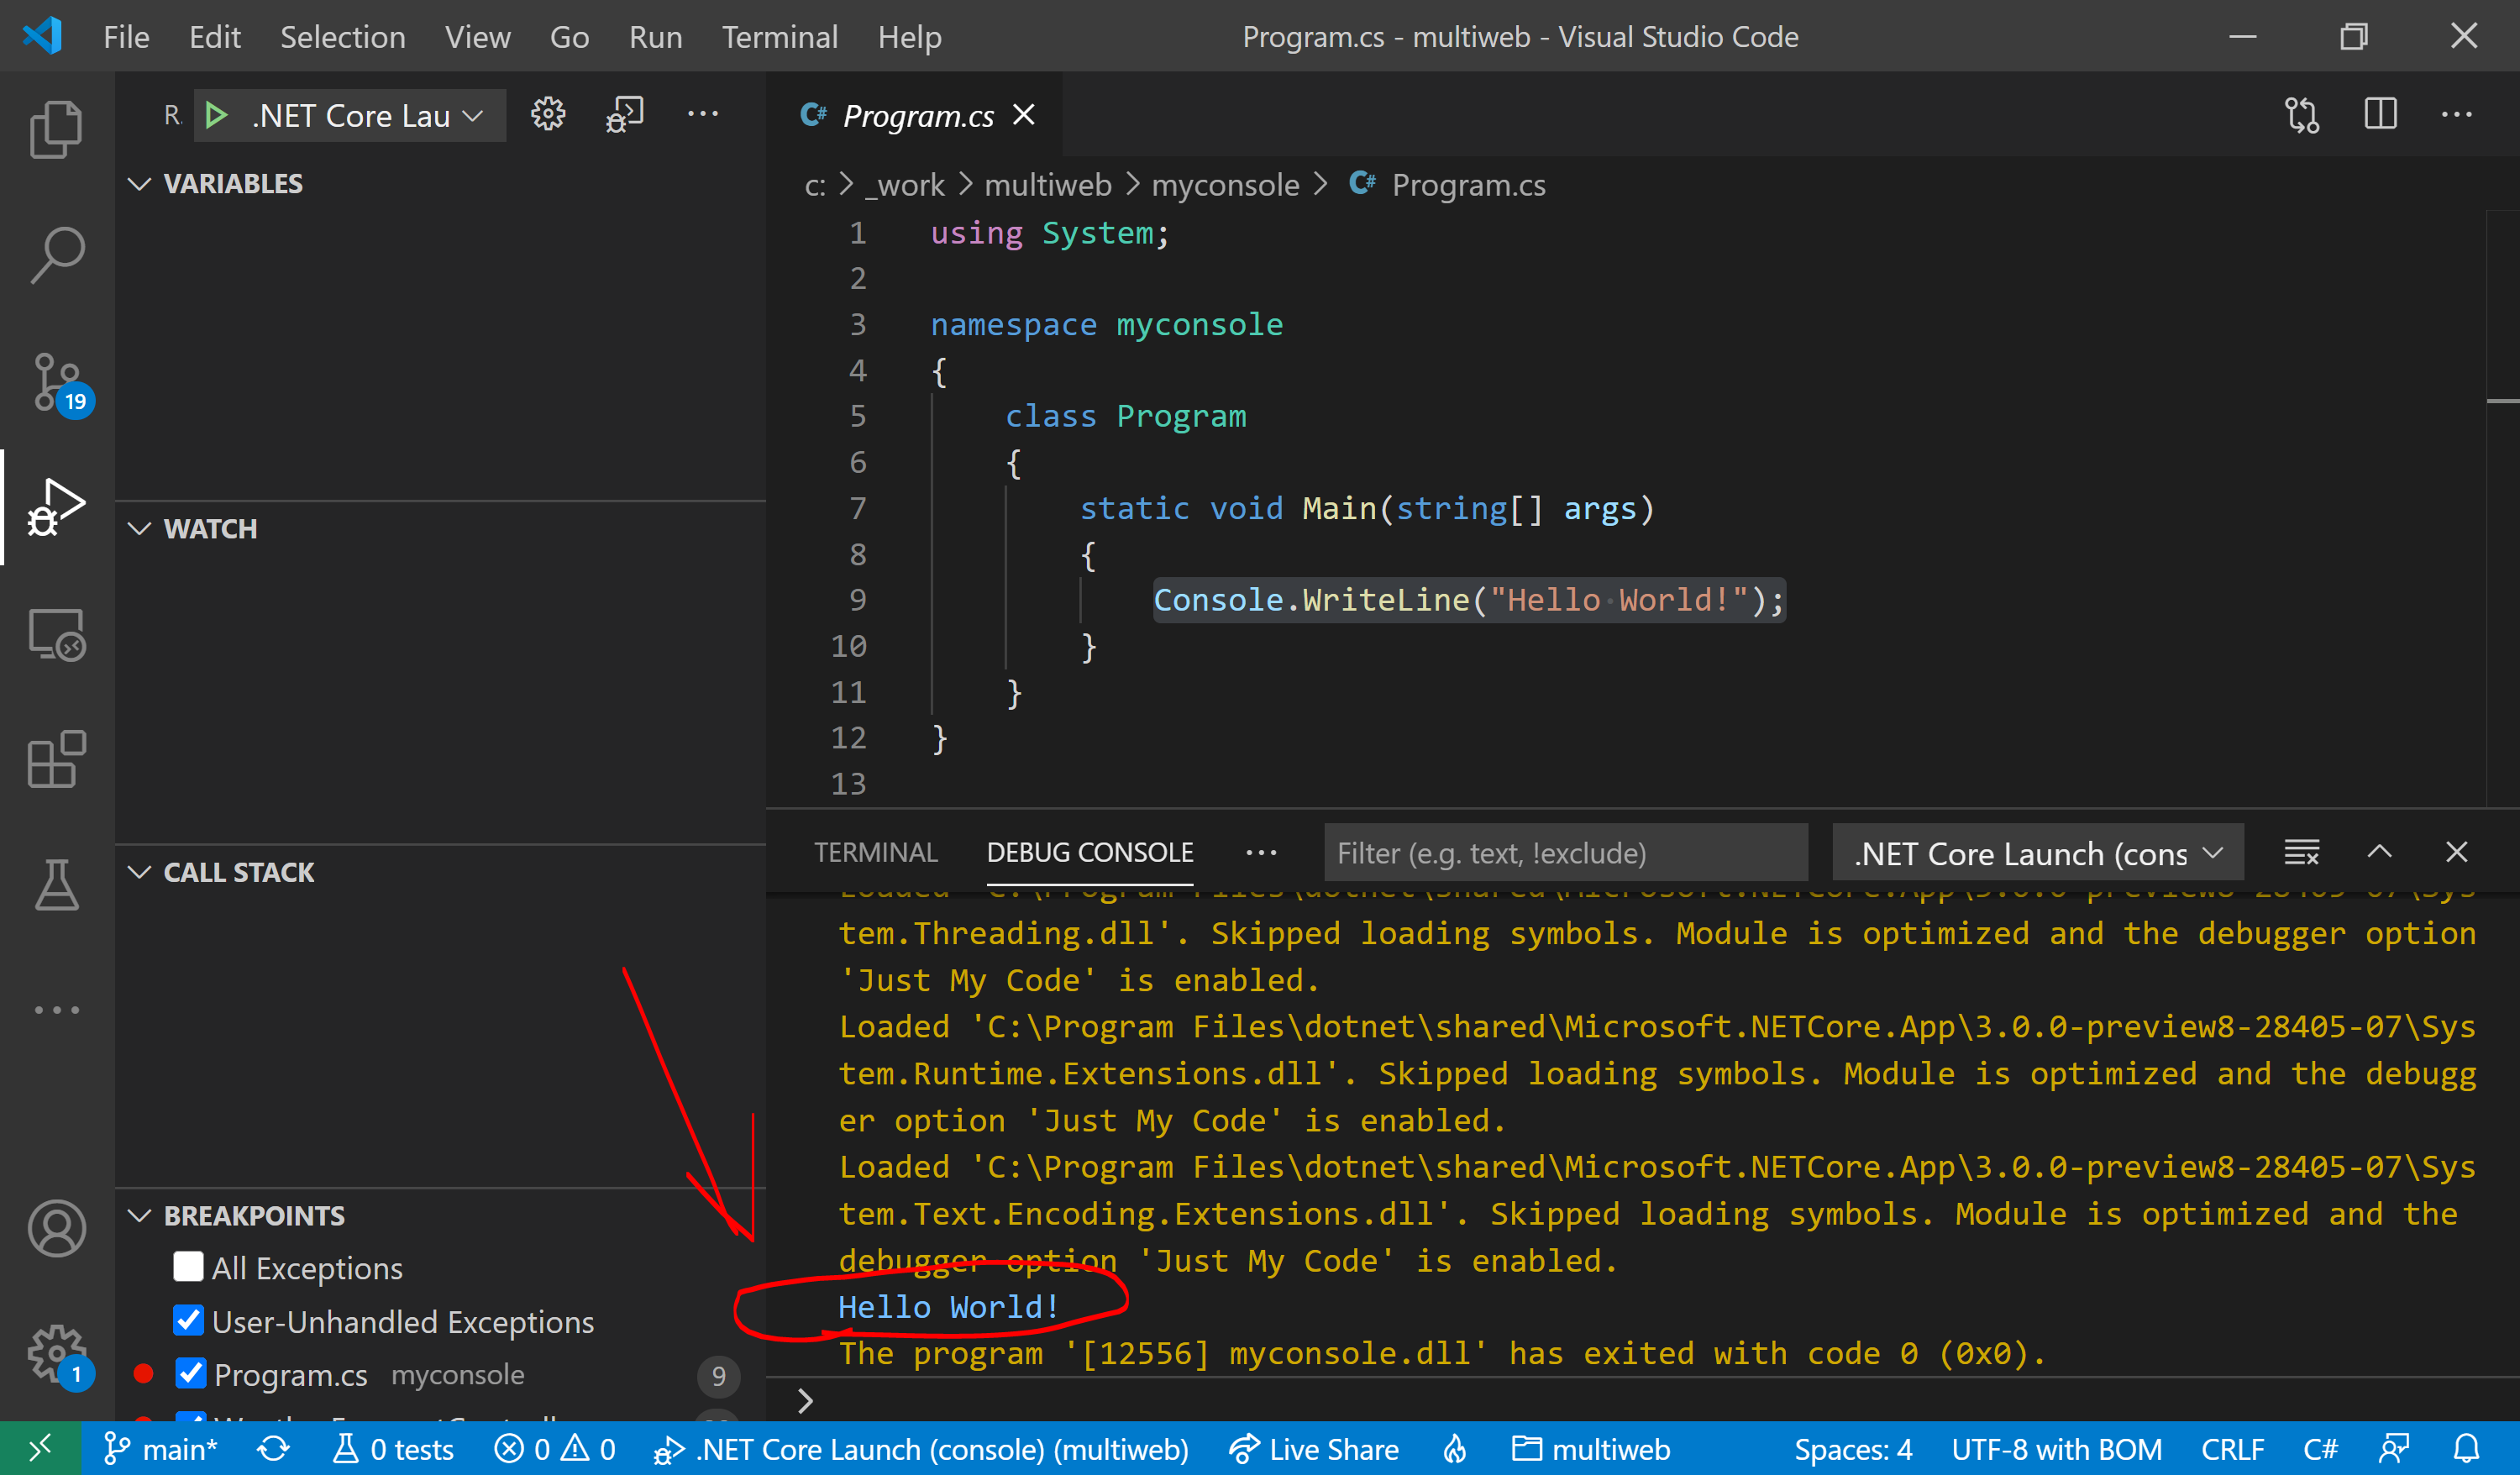This screenshot has height=1475, width=2520.
Task: Start Live Share from status bar
Action: pos(1314,1449)
